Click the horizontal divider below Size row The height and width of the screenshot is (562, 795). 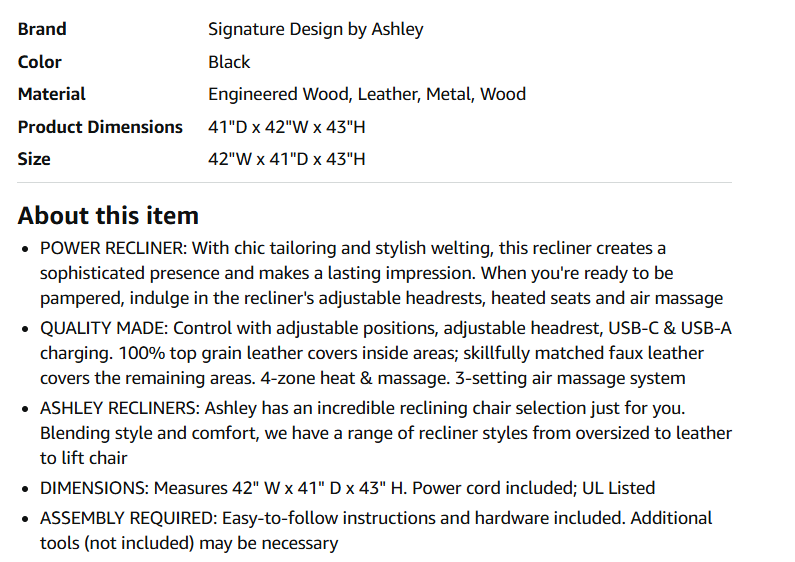tap(375, 182)
